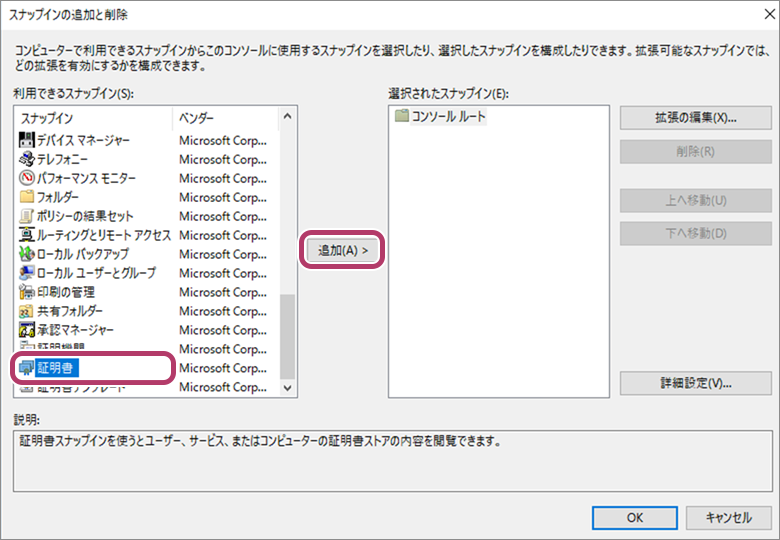Click the ローカル バックアップ snap-in icon
Screen dimensions: 780x540
[x=26, y=254]
